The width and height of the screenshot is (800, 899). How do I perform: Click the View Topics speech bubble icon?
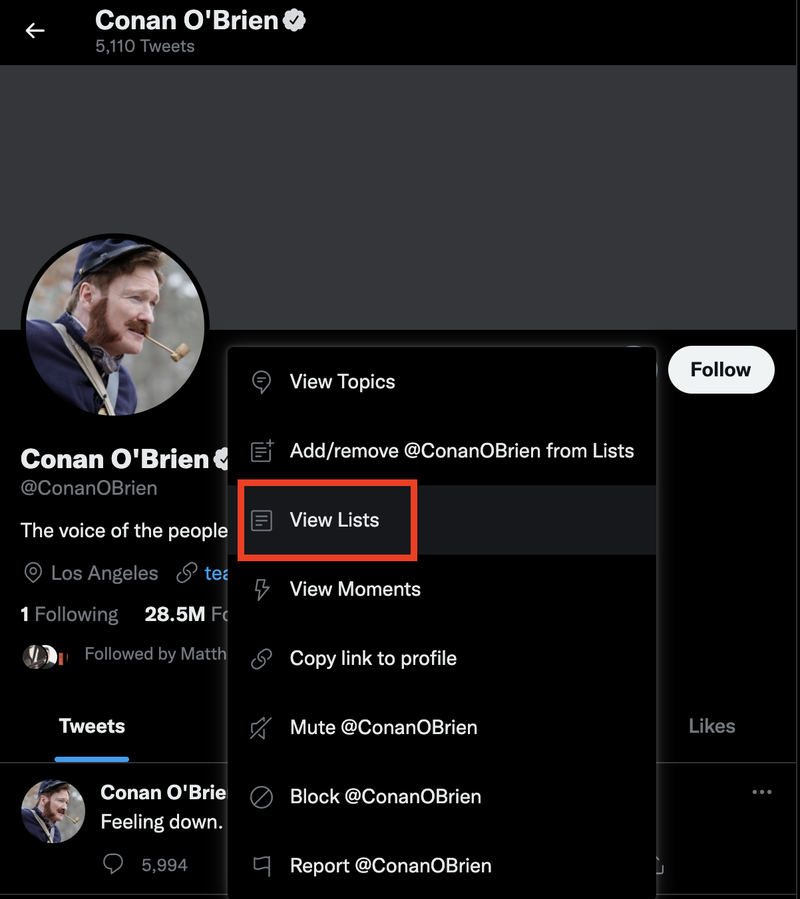[x=262, y=382]
